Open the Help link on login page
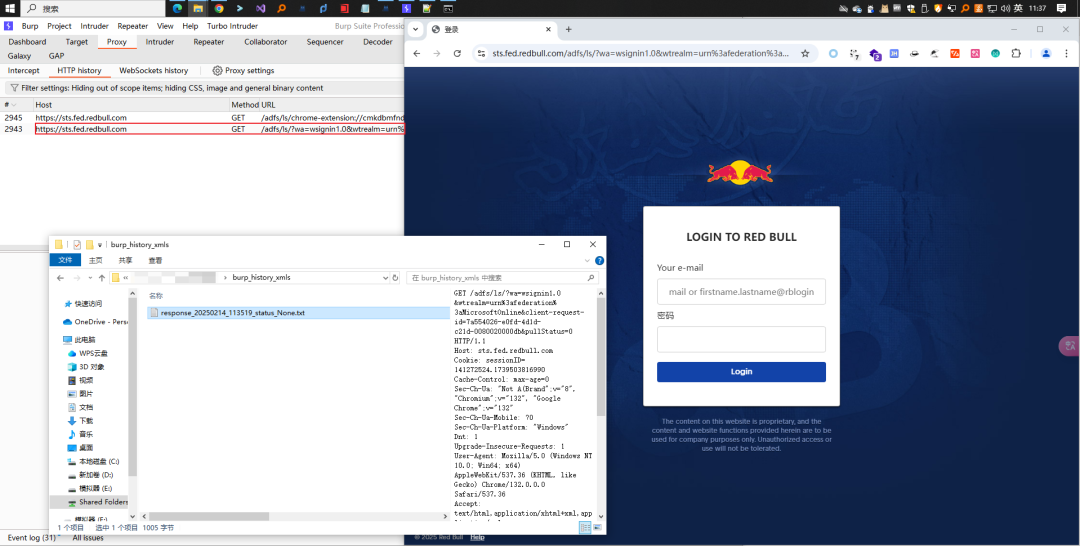This screenshot has width=1080, height=546. tap(477, 538)
